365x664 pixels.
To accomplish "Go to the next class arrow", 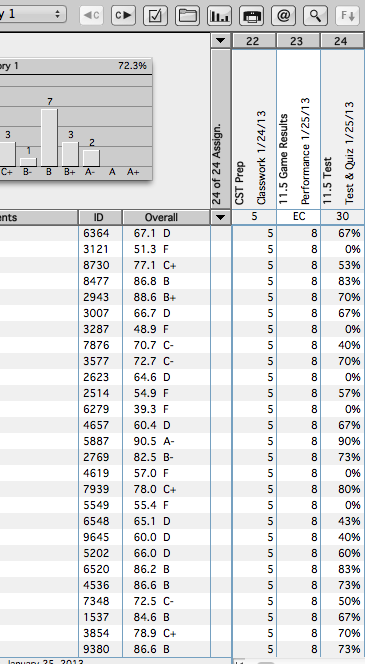I will [x=123, y=16].
